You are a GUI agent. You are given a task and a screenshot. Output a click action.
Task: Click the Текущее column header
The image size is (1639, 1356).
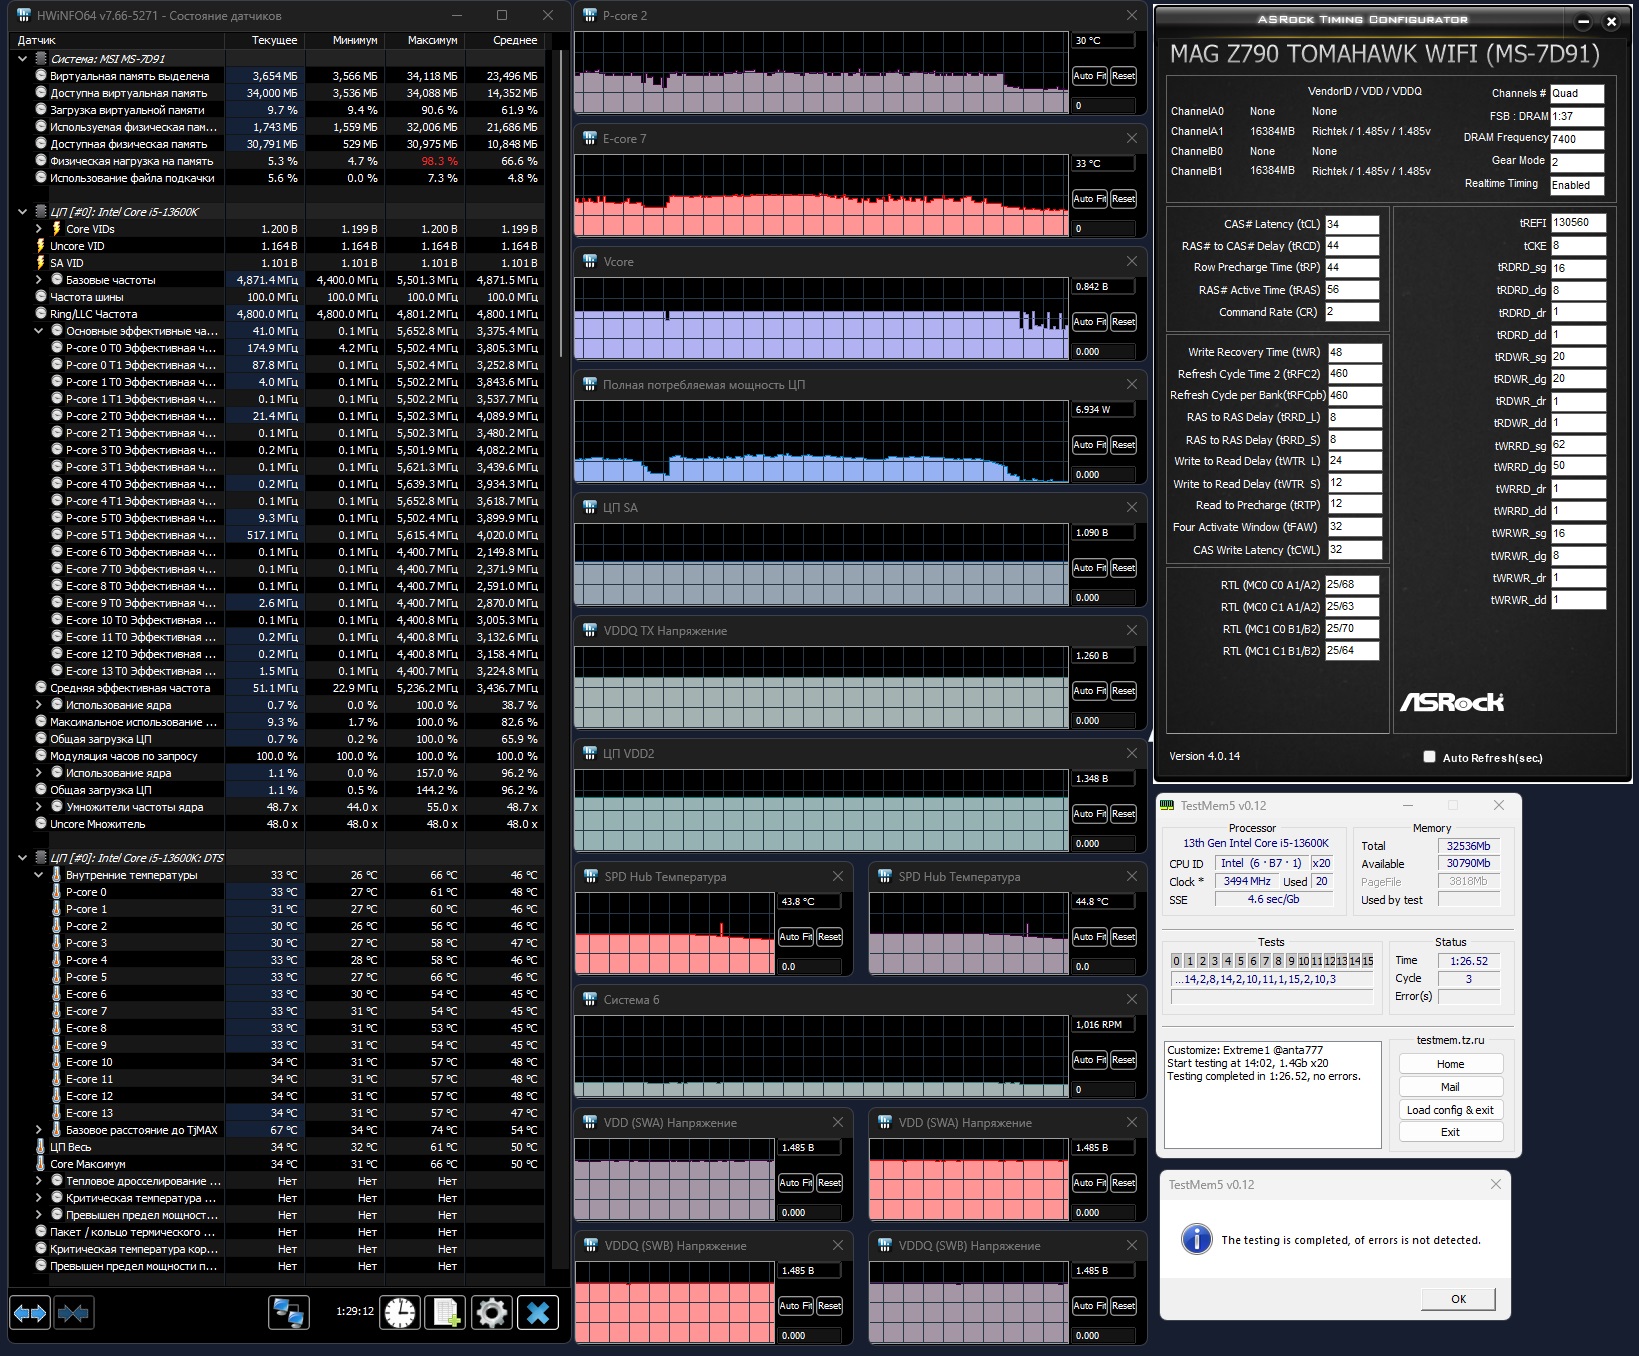point(264,40)
